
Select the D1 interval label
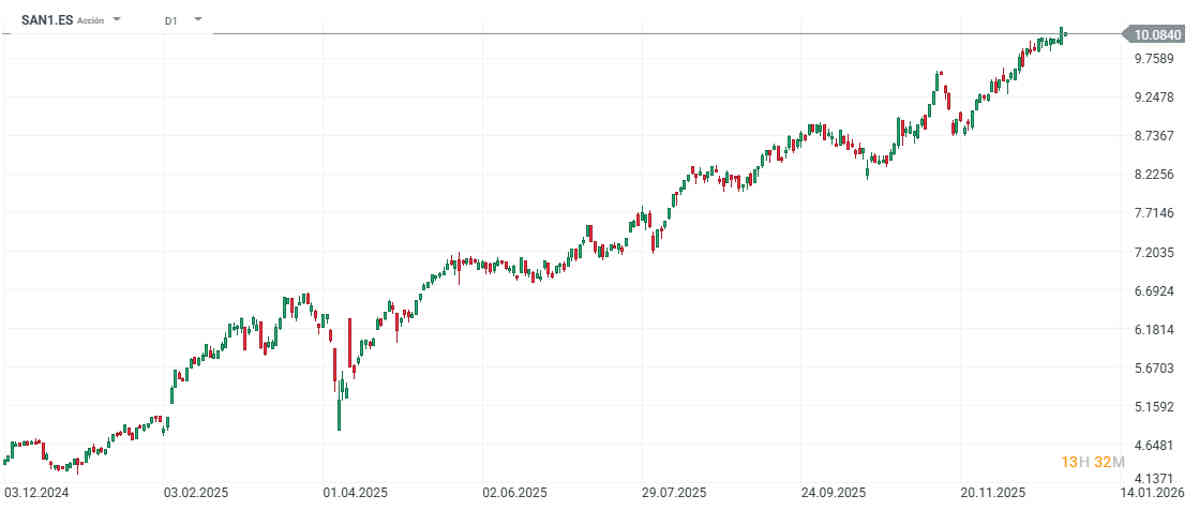[171, 19]
